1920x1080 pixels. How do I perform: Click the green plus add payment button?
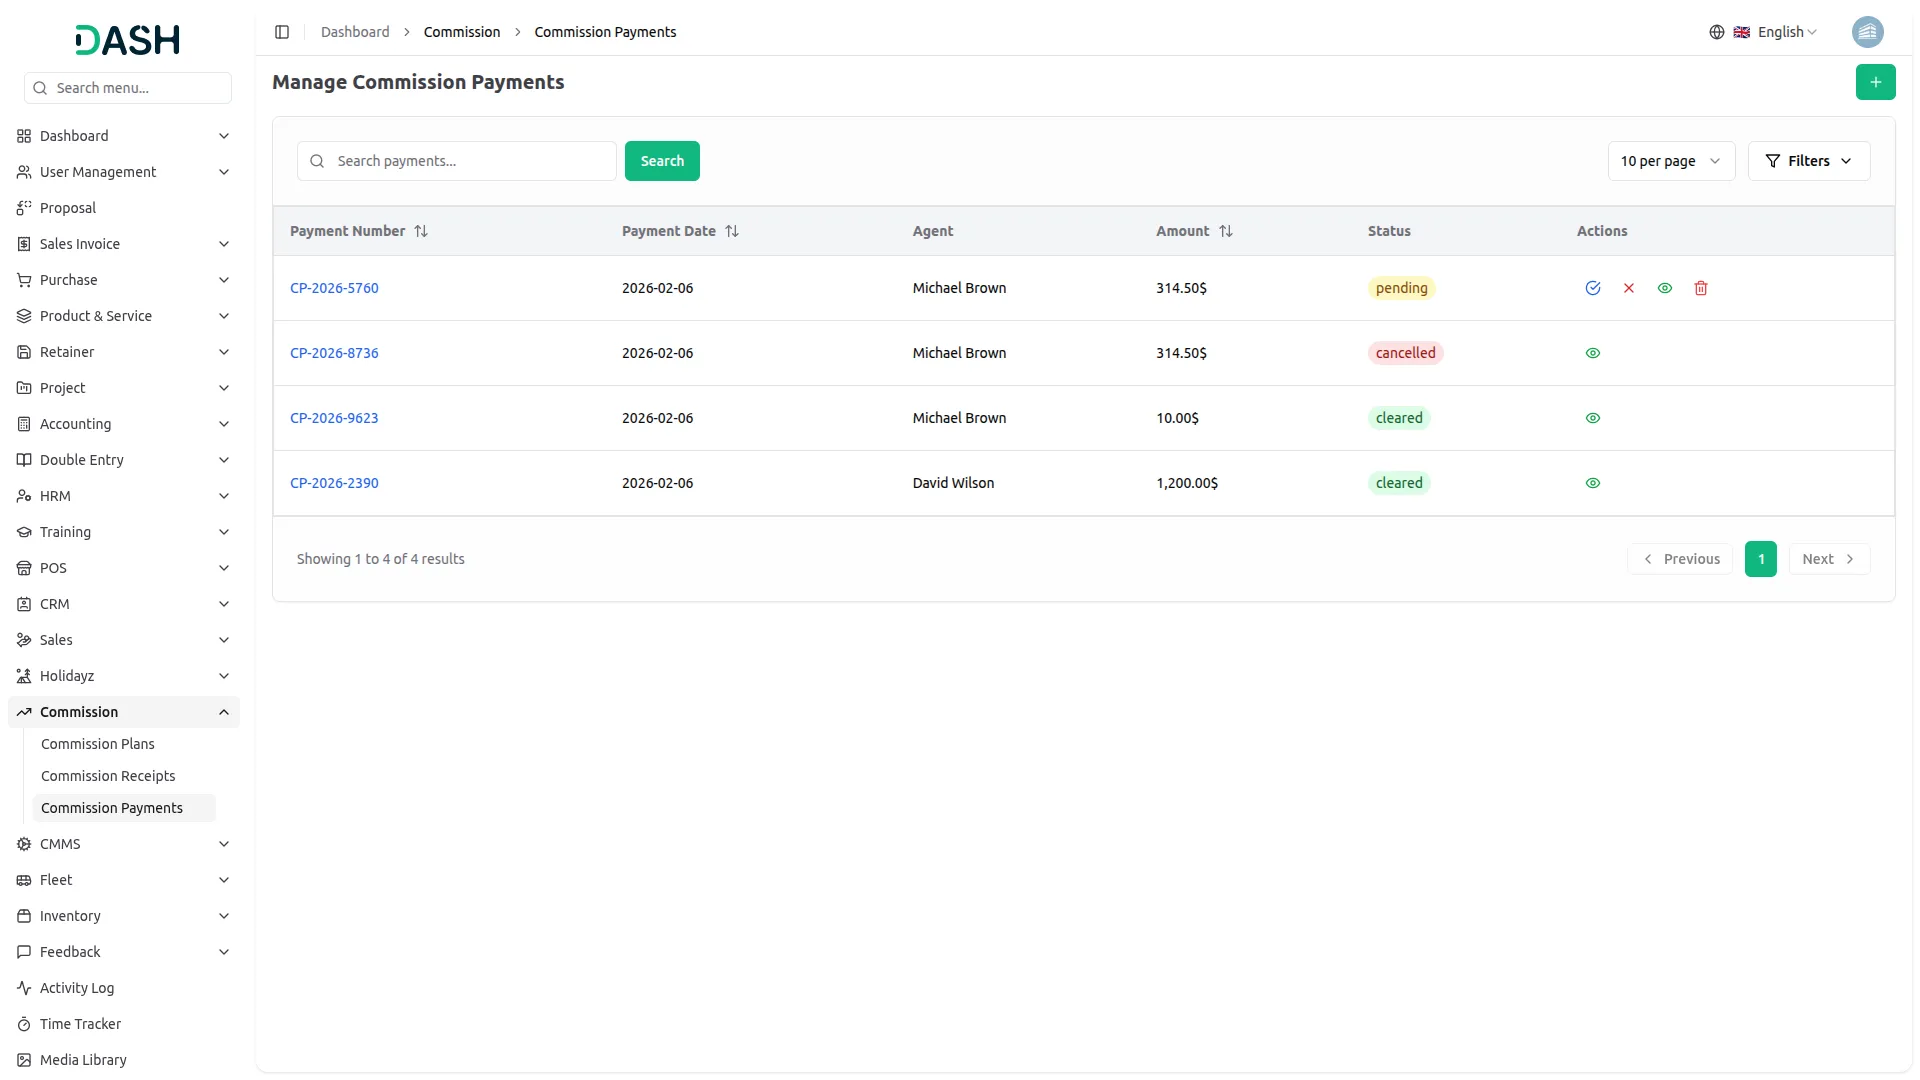coord(1875,82)
